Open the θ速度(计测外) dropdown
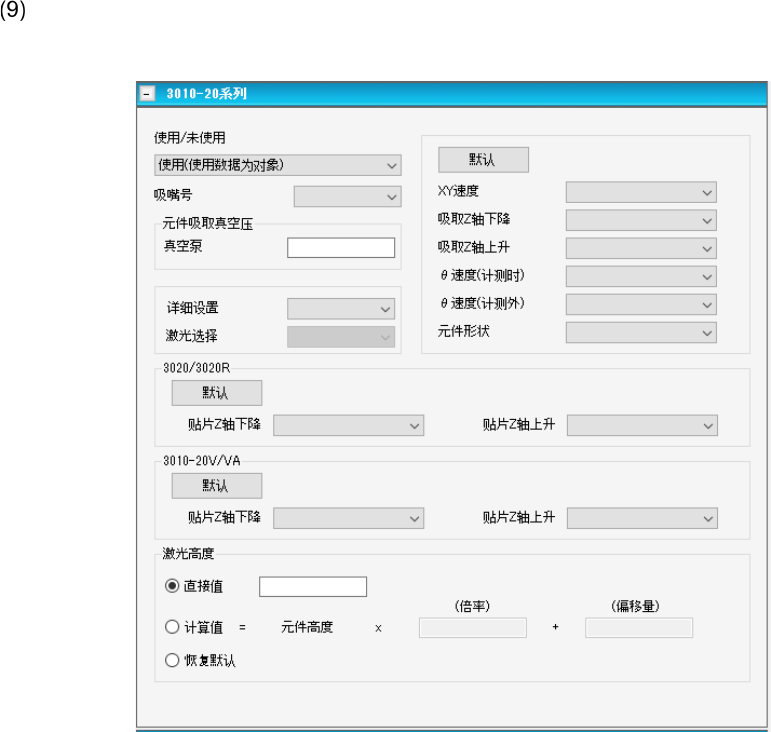 point(641,304)
